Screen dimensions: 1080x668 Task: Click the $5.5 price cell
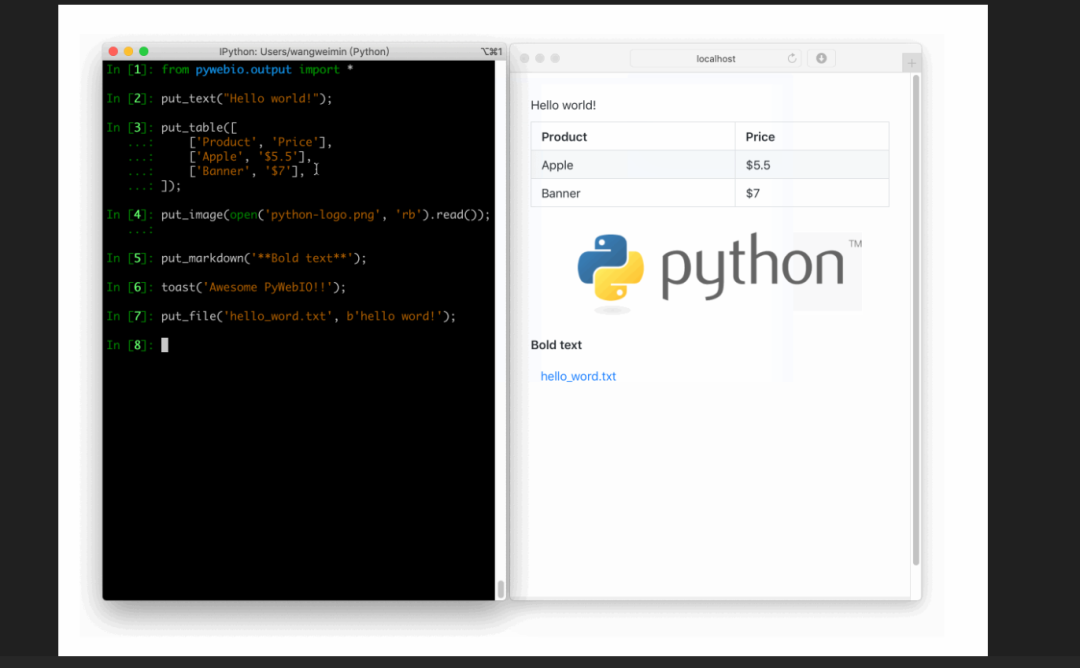click(x=758, y=165)
